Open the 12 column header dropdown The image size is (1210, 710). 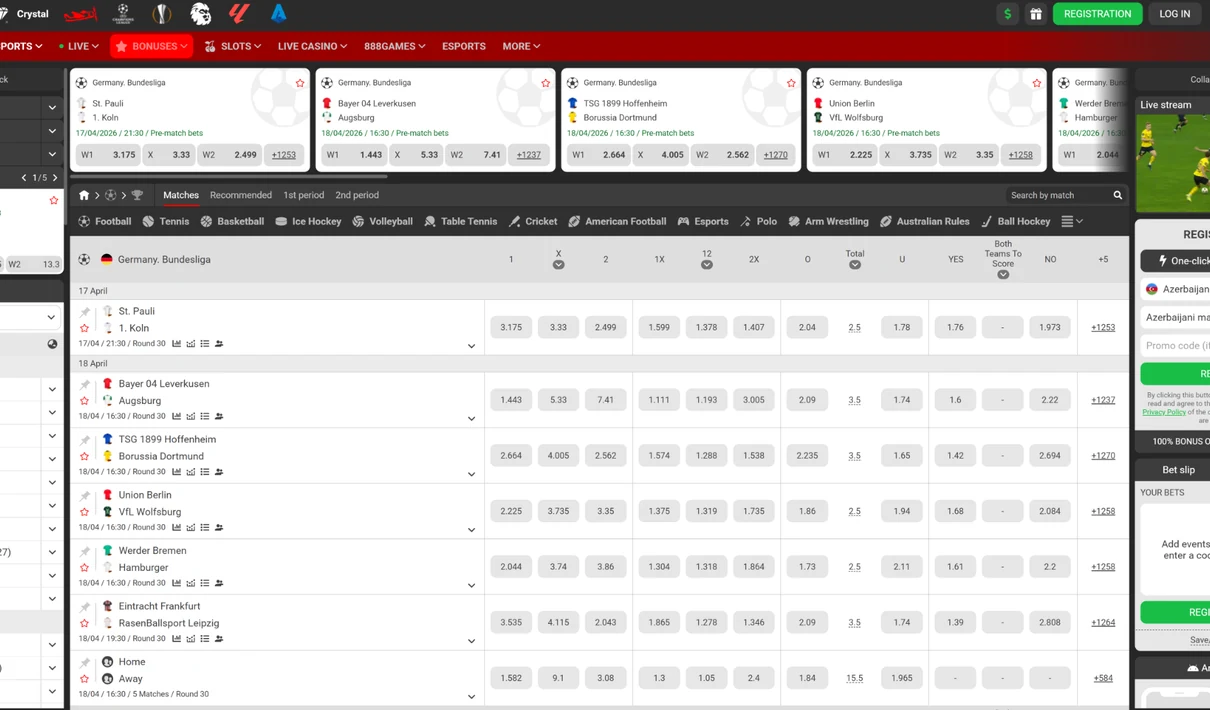pos(706,265)
